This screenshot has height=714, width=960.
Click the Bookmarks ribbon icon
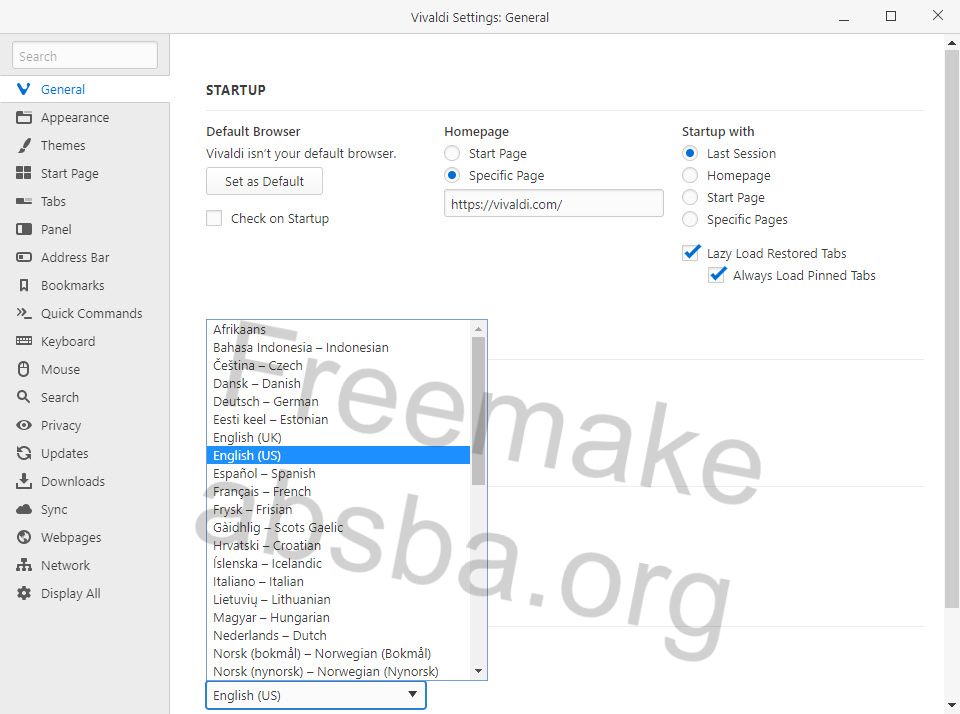[23, 285]
